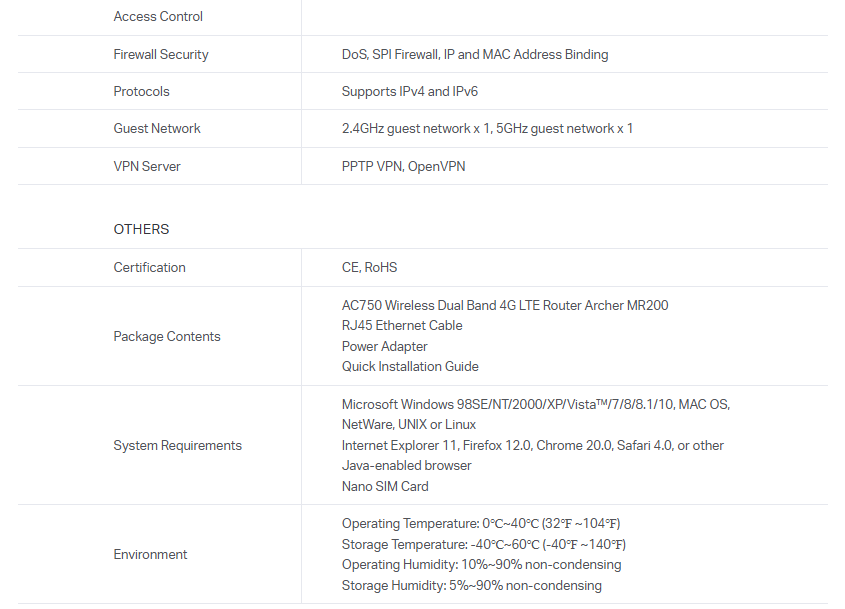The width and height of the screenshot is (845, 609).
Task: Select the Archer MR200 router line
Action: click(505, 305)
